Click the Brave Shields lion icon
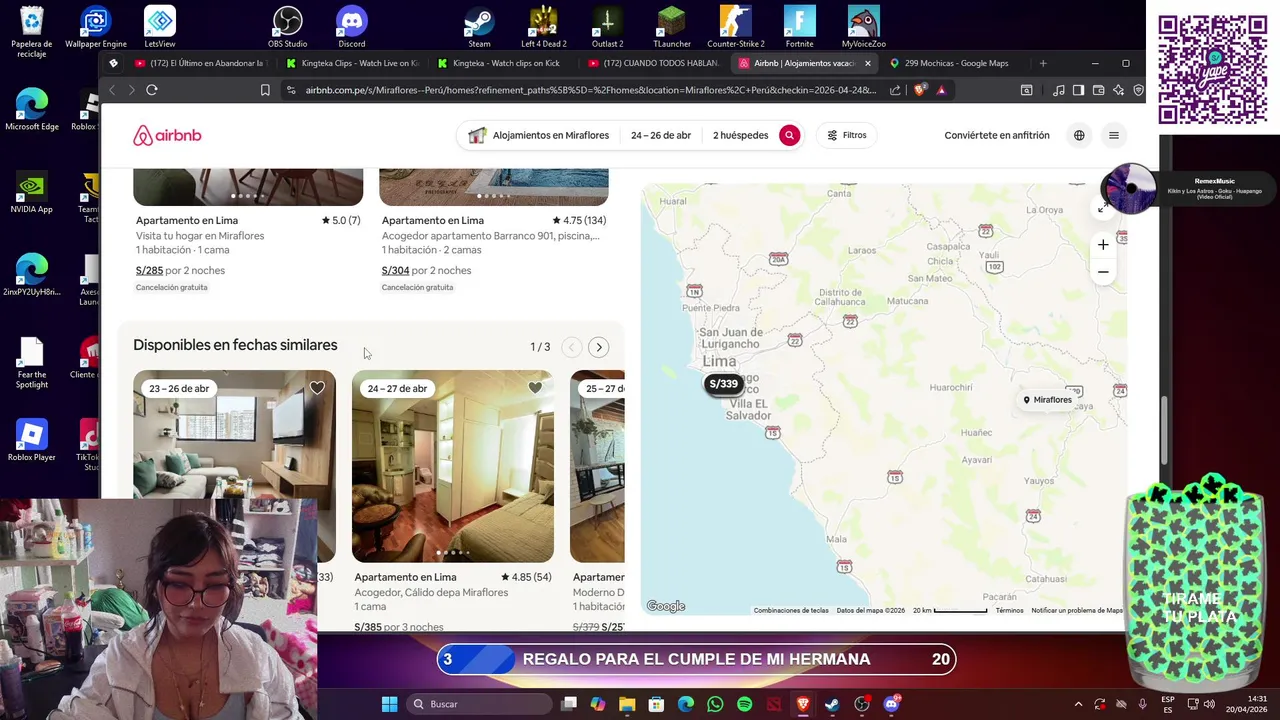Viewport: 1280px width, 720px height. pyautogui.click(x=920, y=90)
